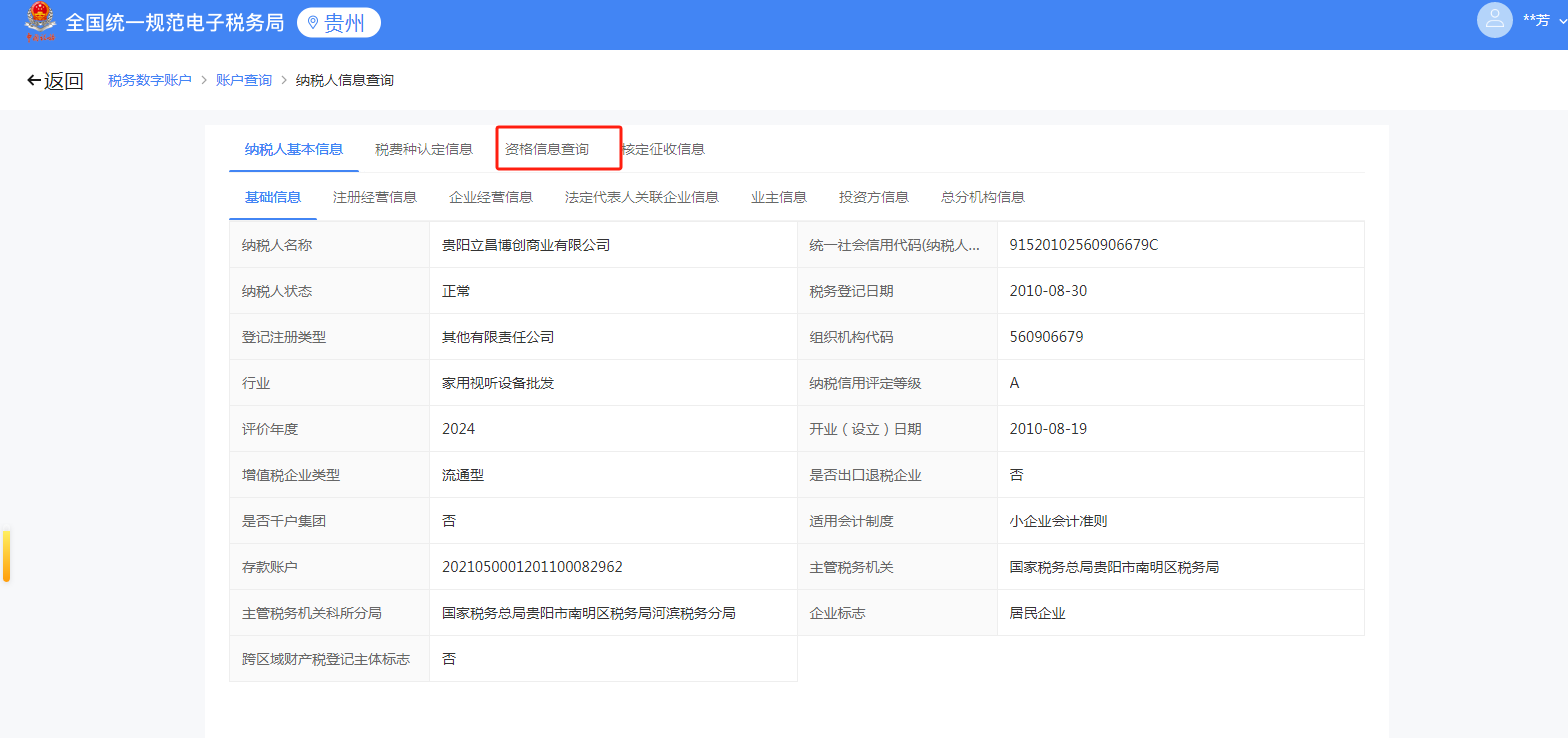Open the 核定征收信息 tab
Screen dimensions: 1568x738
point(664,149)
